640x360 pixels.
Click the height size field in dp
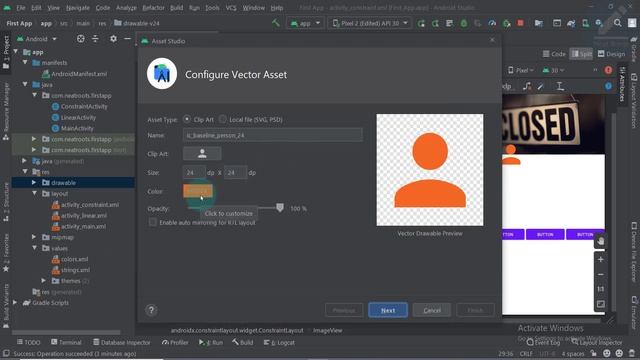(235, 173)
